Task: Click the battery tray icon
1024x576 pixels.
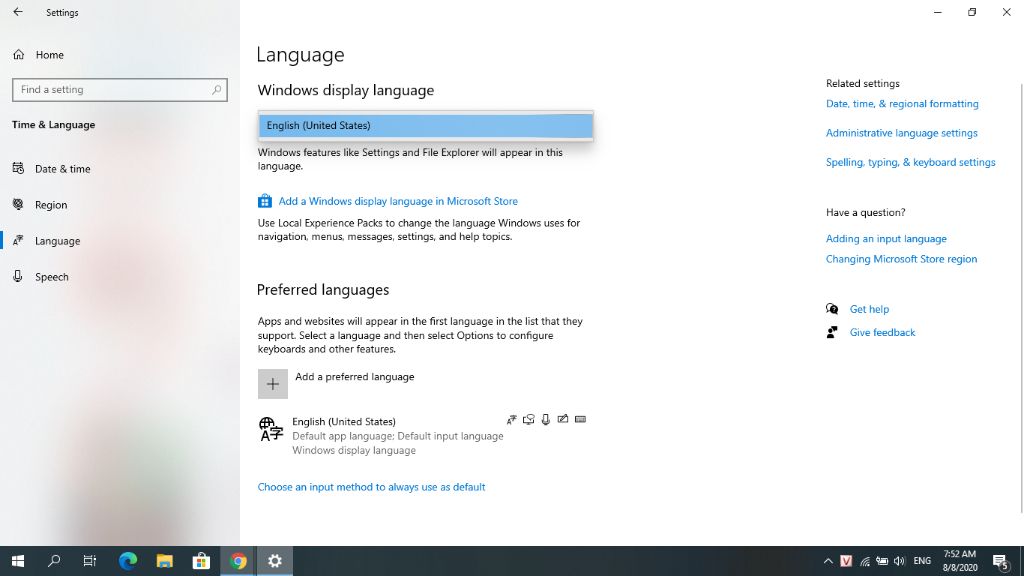Action: [882, 561]
